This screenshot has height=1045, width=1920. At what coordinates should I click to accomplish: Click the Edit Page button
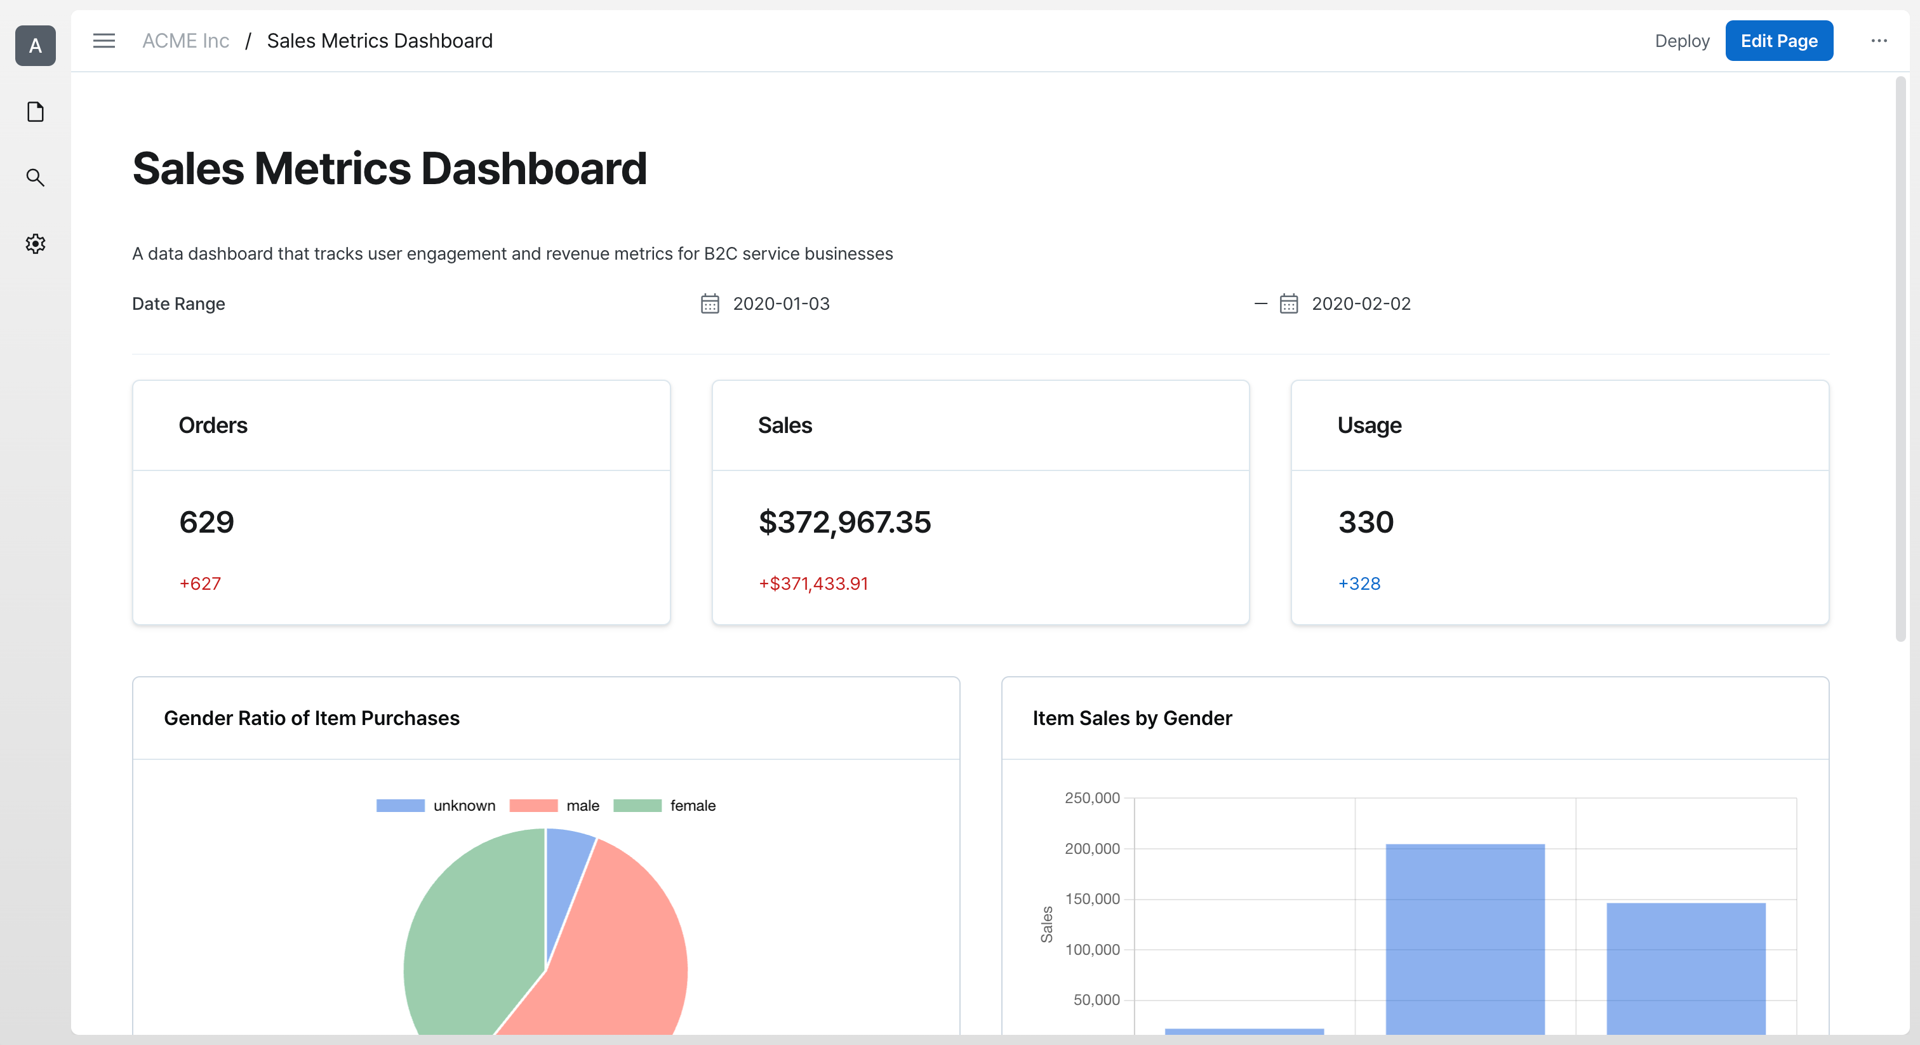click(1779, 41)
